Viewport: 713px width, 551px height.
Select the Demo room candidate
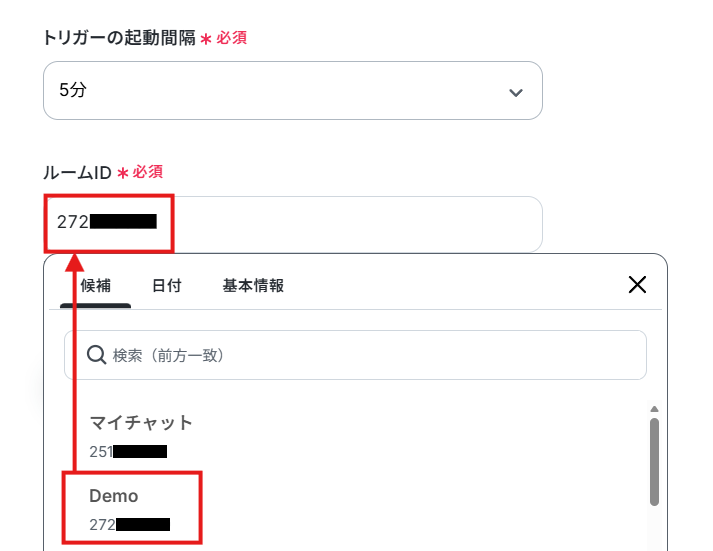click(x=132, y=508)
